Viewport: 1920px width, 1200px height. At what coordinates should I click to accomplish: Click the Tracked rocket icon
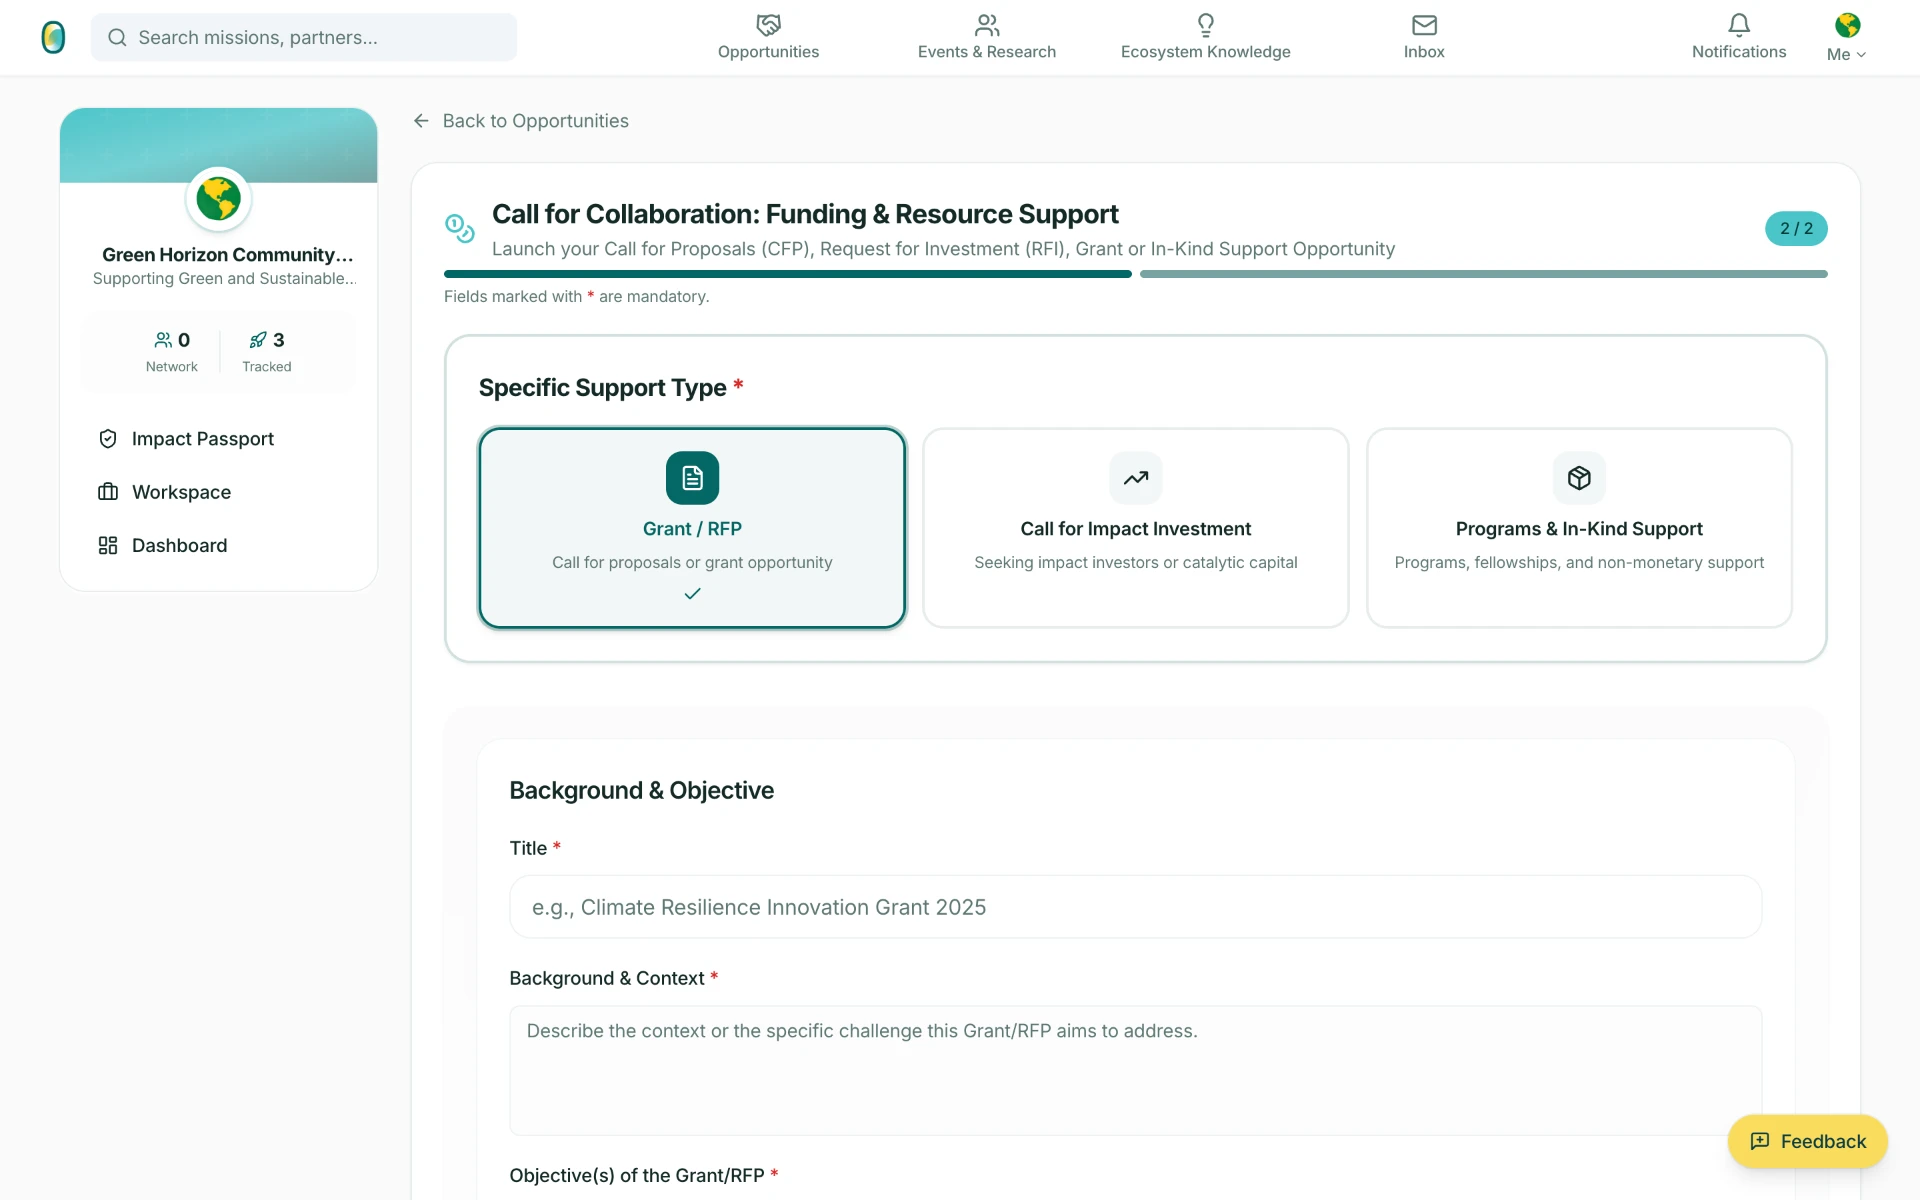[x=258, y=340]
